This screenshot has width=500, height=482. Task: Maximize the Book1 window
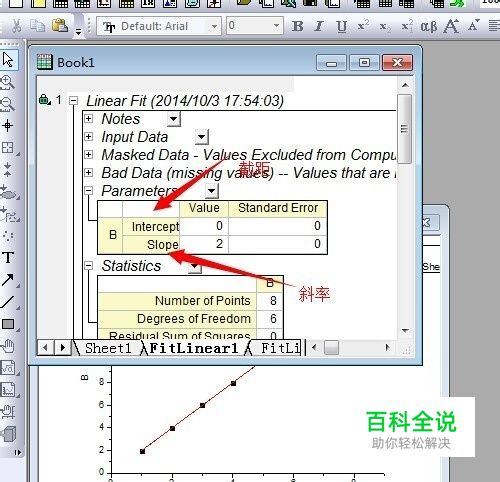click(x=364, y=63)
